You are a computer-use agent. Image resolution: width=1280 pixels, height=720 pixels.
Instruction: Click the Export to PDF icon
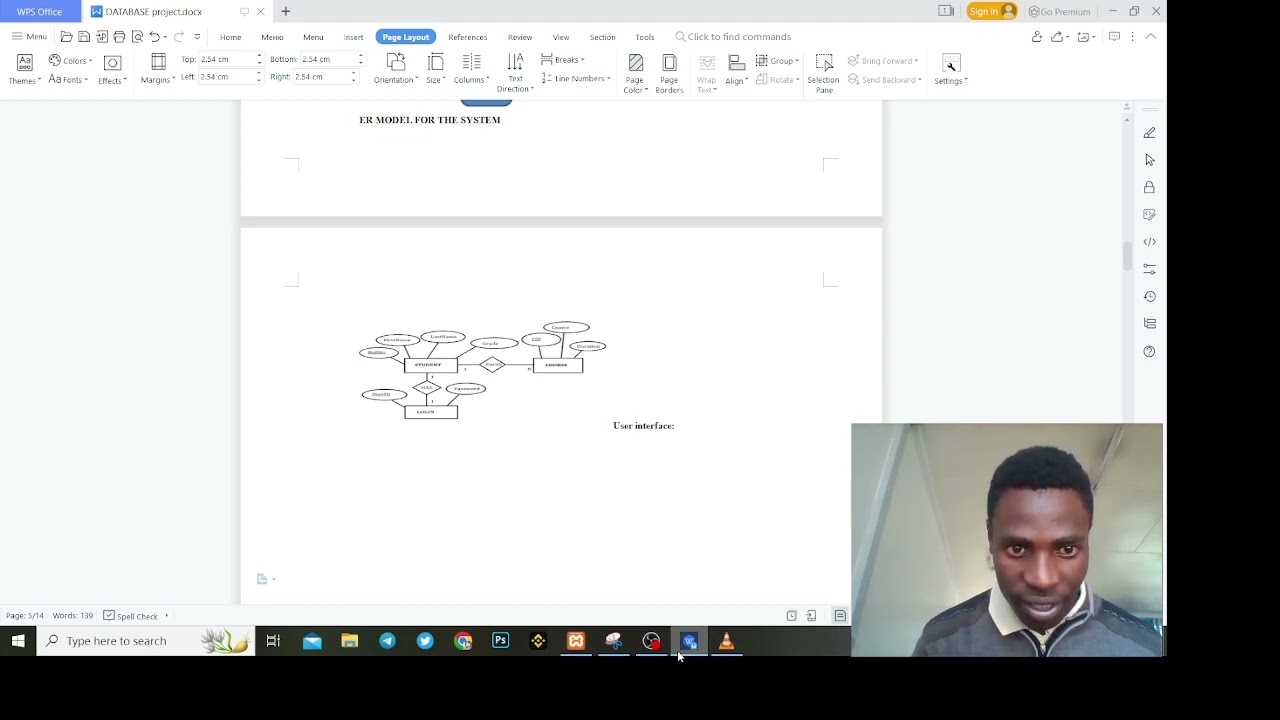click(102, 37)
